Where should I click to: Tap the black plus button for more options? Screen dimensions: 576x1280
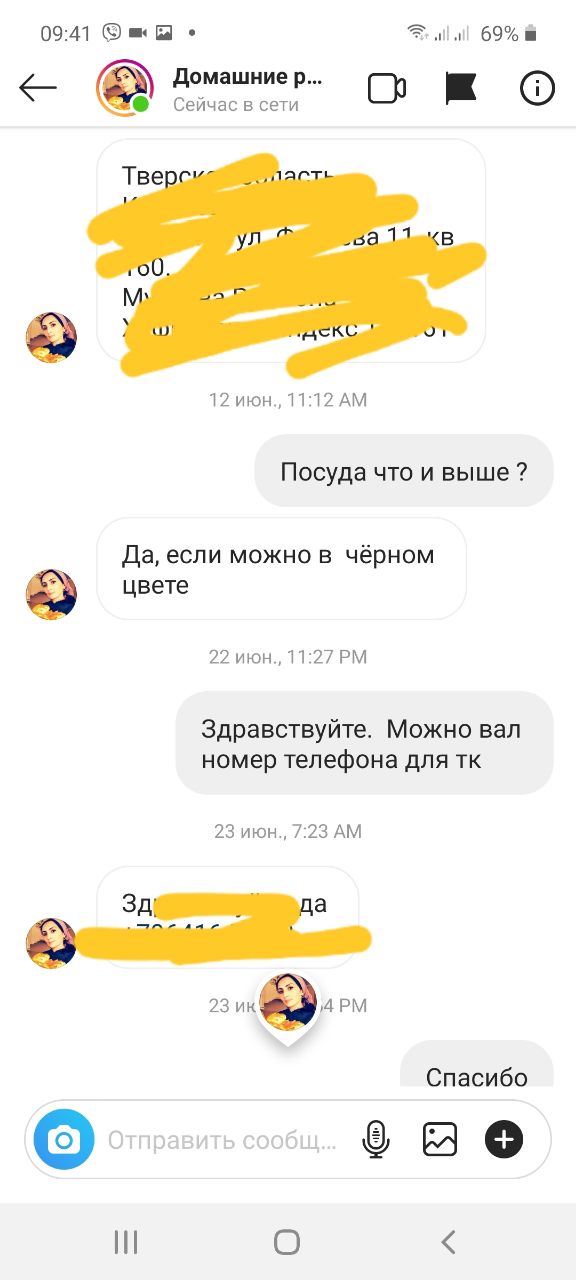click(504, 1139)
